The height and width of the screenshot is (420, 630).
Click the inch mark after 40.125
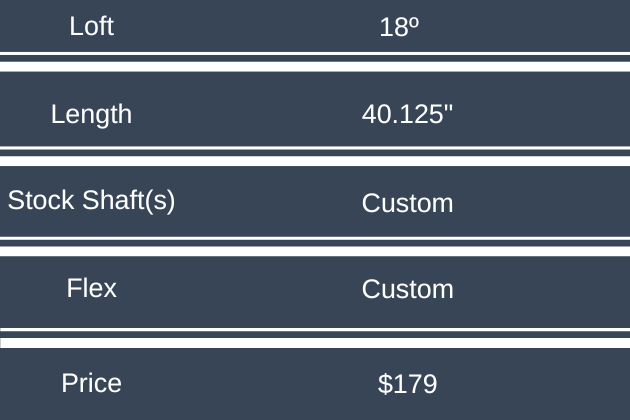[x=448, y=109]
